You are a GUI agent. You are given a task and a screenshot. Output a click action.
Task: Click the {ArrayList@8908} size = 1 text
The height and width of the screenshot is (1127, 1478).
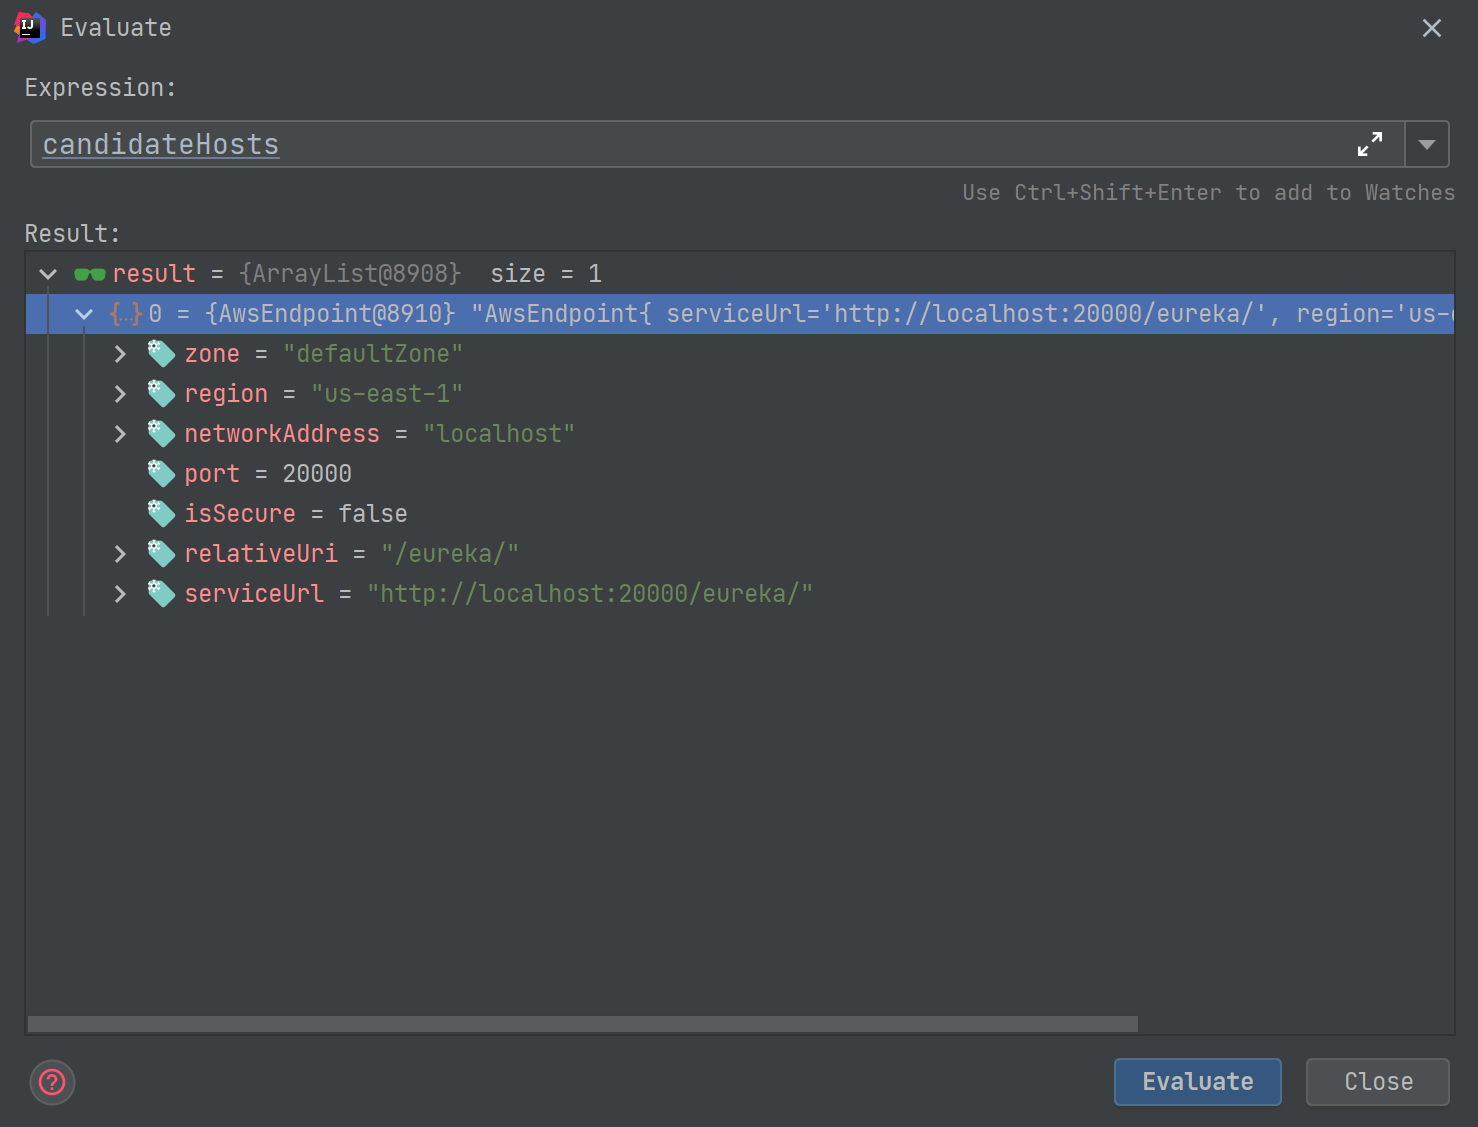[x=420, y=274]
